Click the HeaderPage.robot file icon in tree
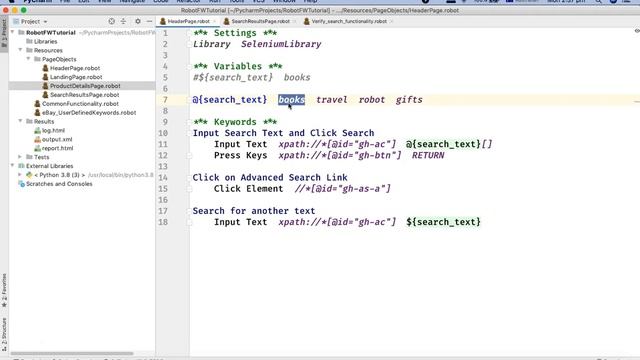The image size is (640, 360). 45,68
